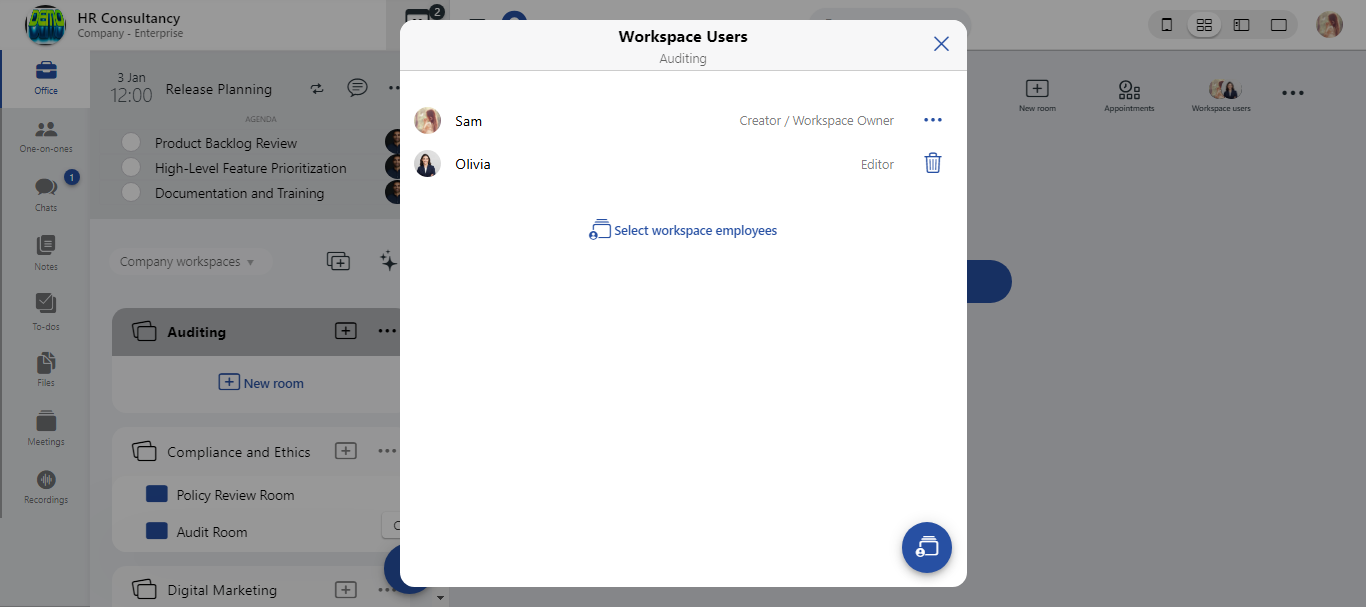
Task: Open the Chats sidebar section
Action: [x=46, y=194]
